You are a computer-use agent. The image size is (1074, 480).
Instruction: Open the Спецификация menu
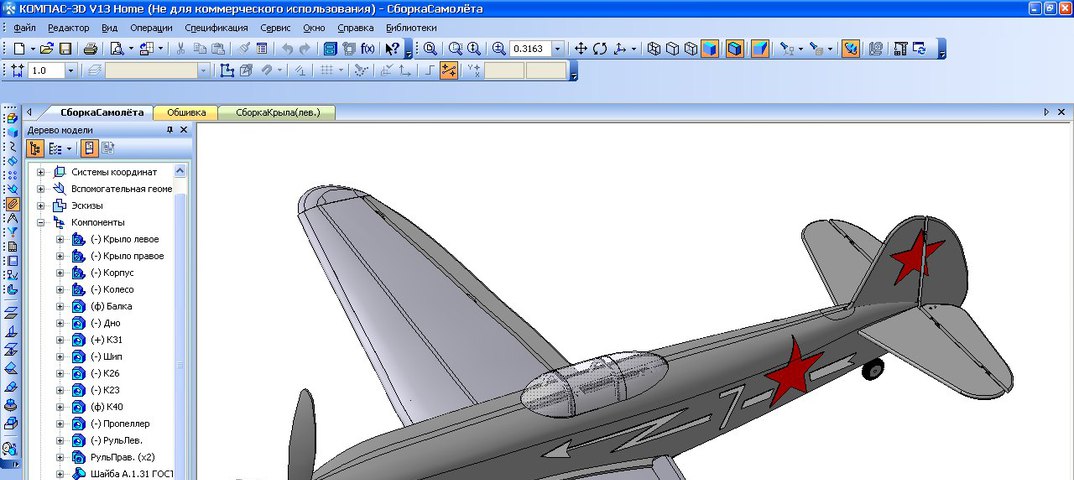click(216, 28)
